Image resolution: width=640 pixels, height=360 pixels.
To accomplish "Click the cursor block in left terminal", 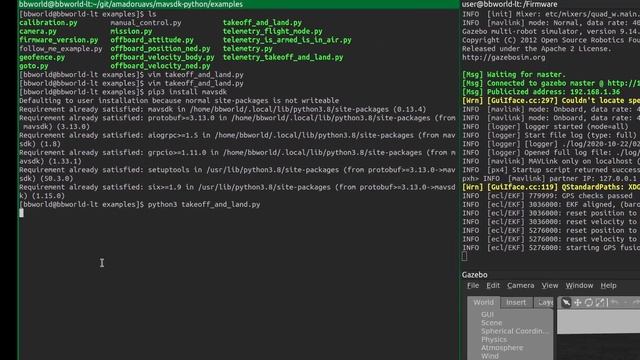I will [22, 213].
